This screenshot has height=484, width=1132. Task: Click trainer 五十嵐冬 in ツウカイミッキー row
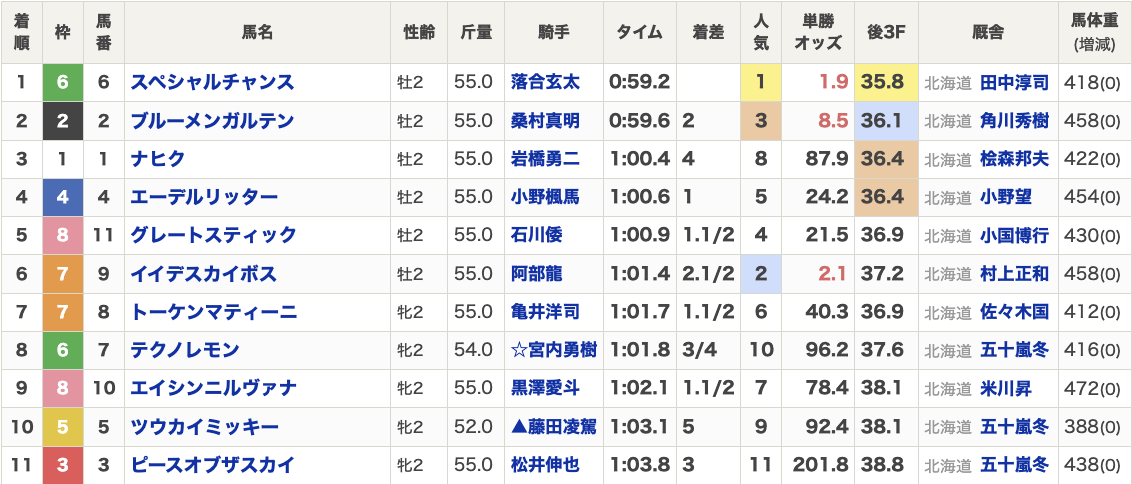click(1014, 427)
